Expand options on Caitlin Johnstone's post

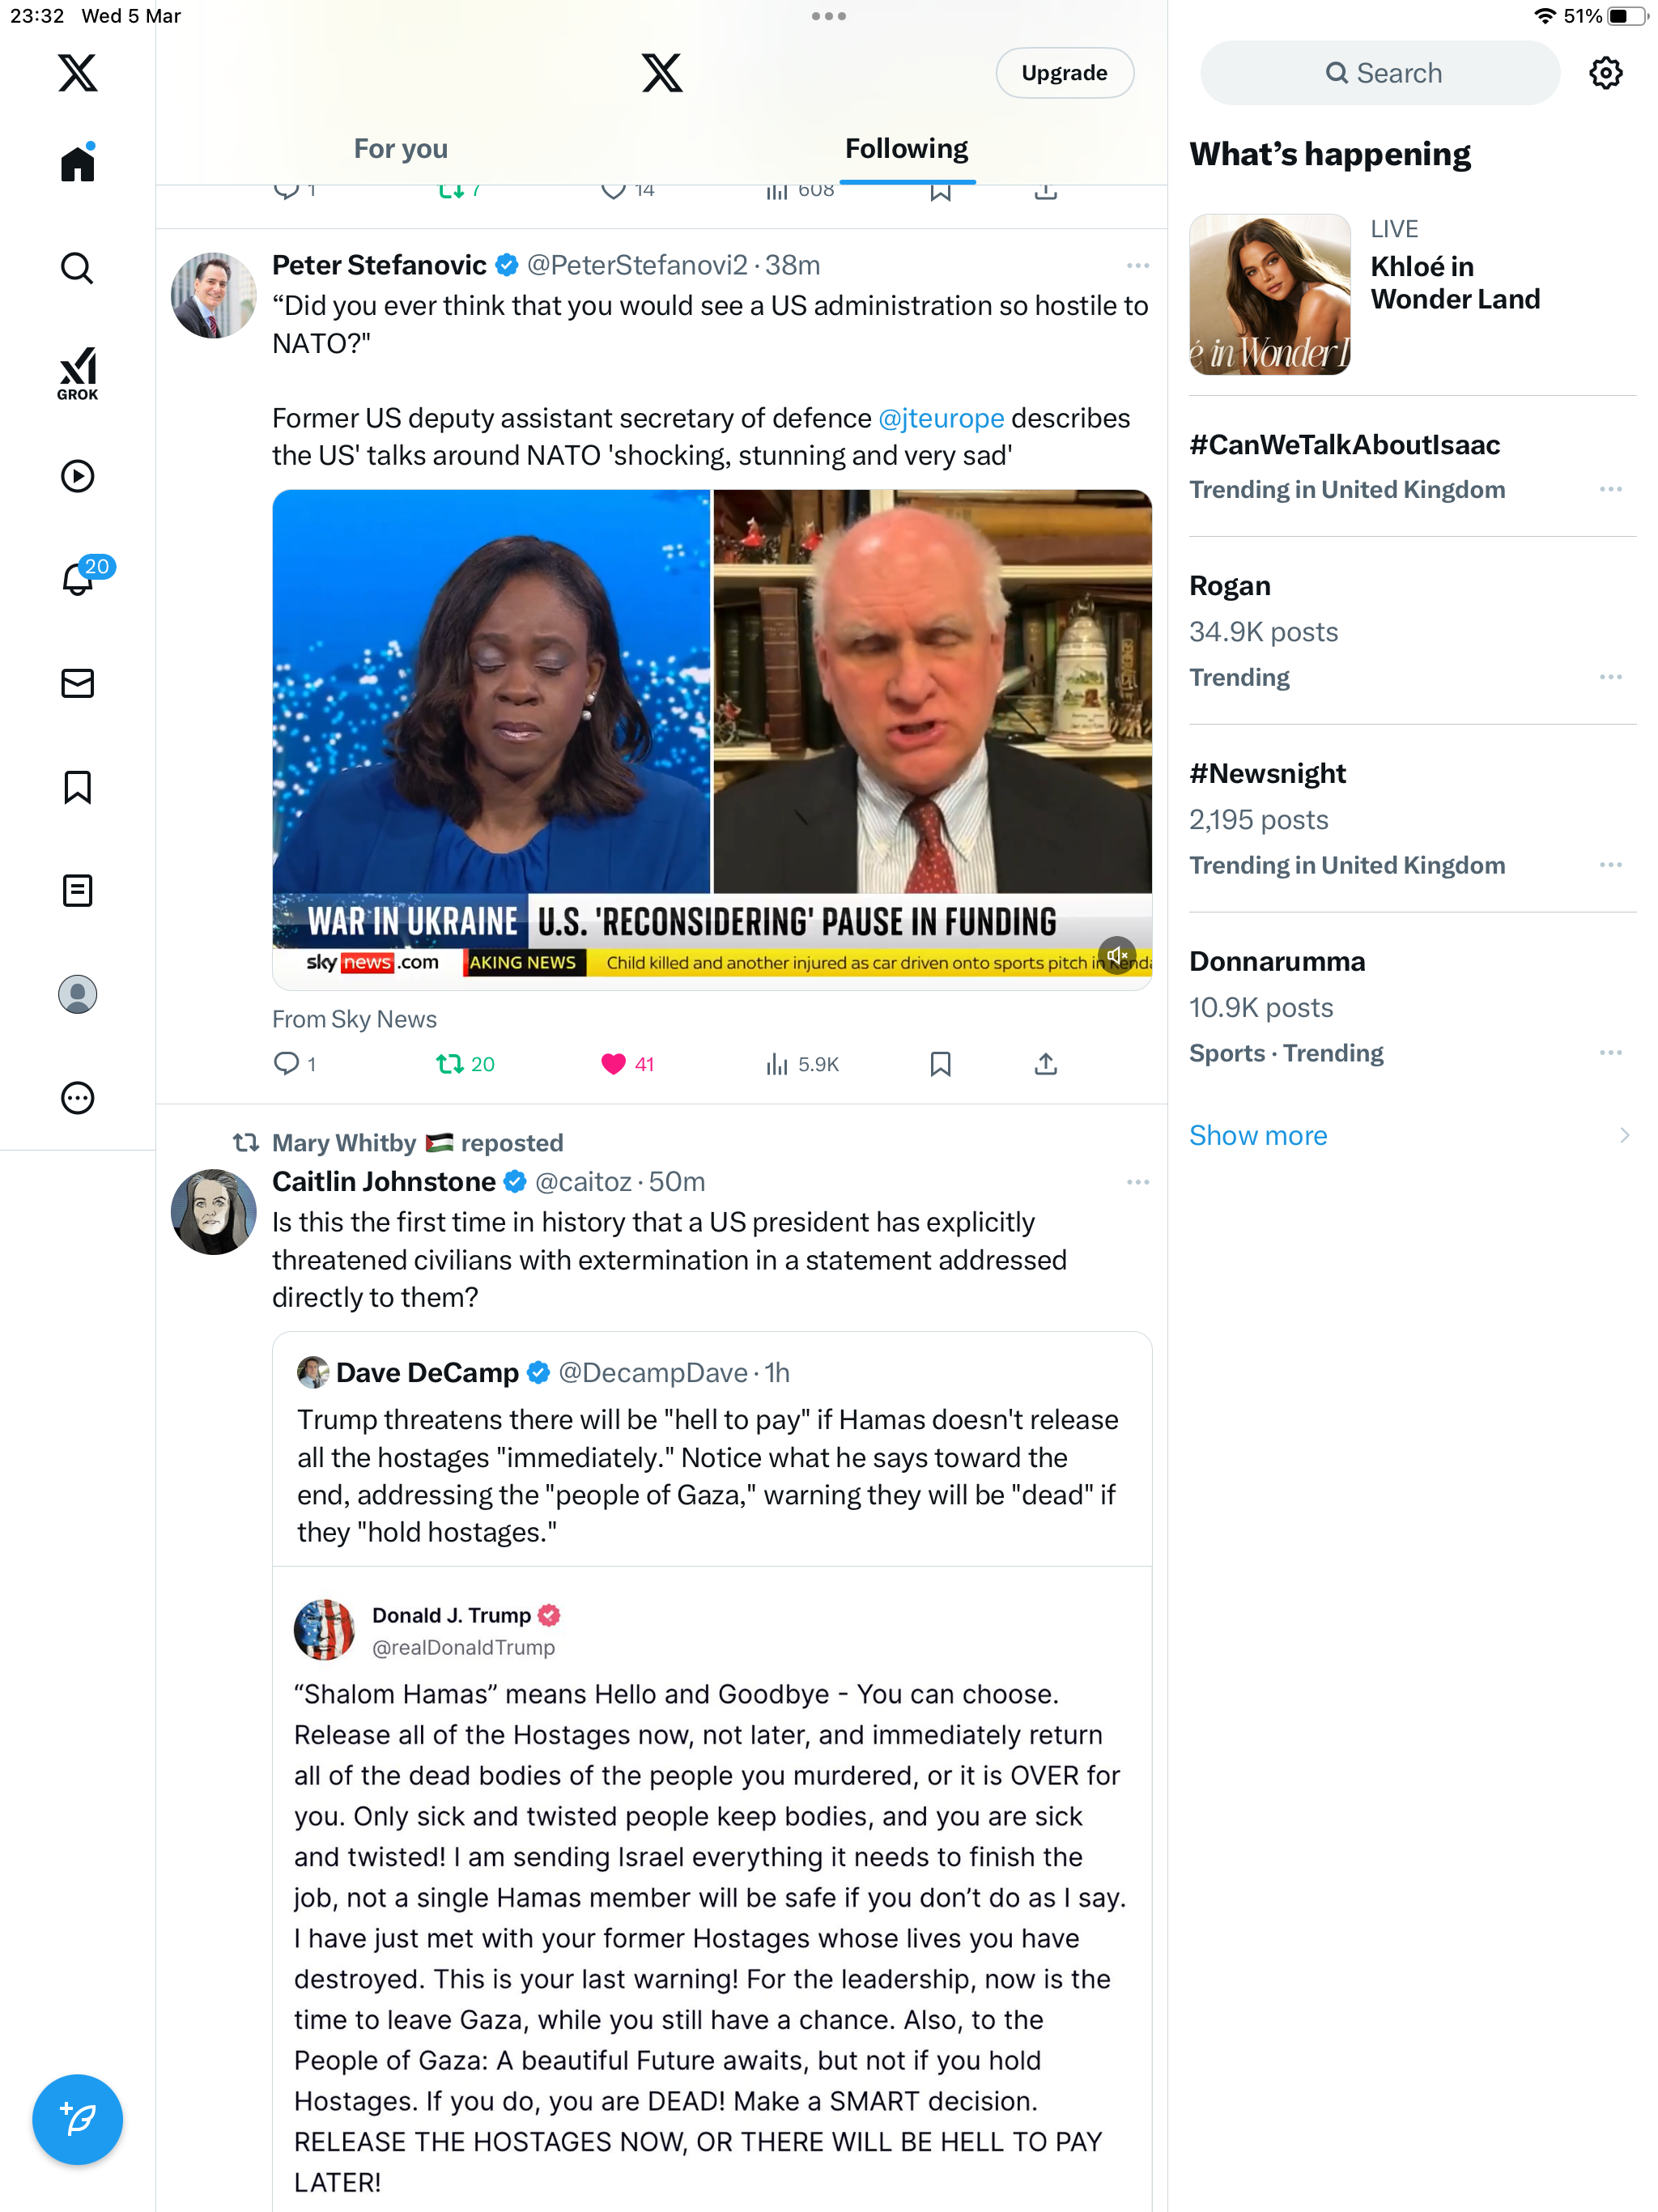[1137, 1182]
